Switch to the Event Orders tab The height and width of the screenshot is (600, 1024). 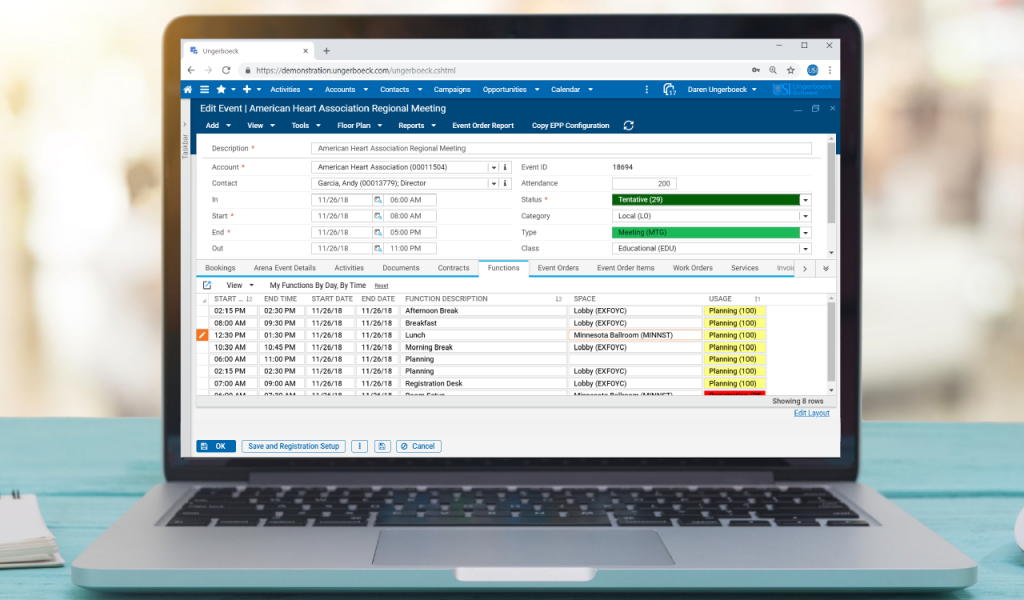click(558, 268)
